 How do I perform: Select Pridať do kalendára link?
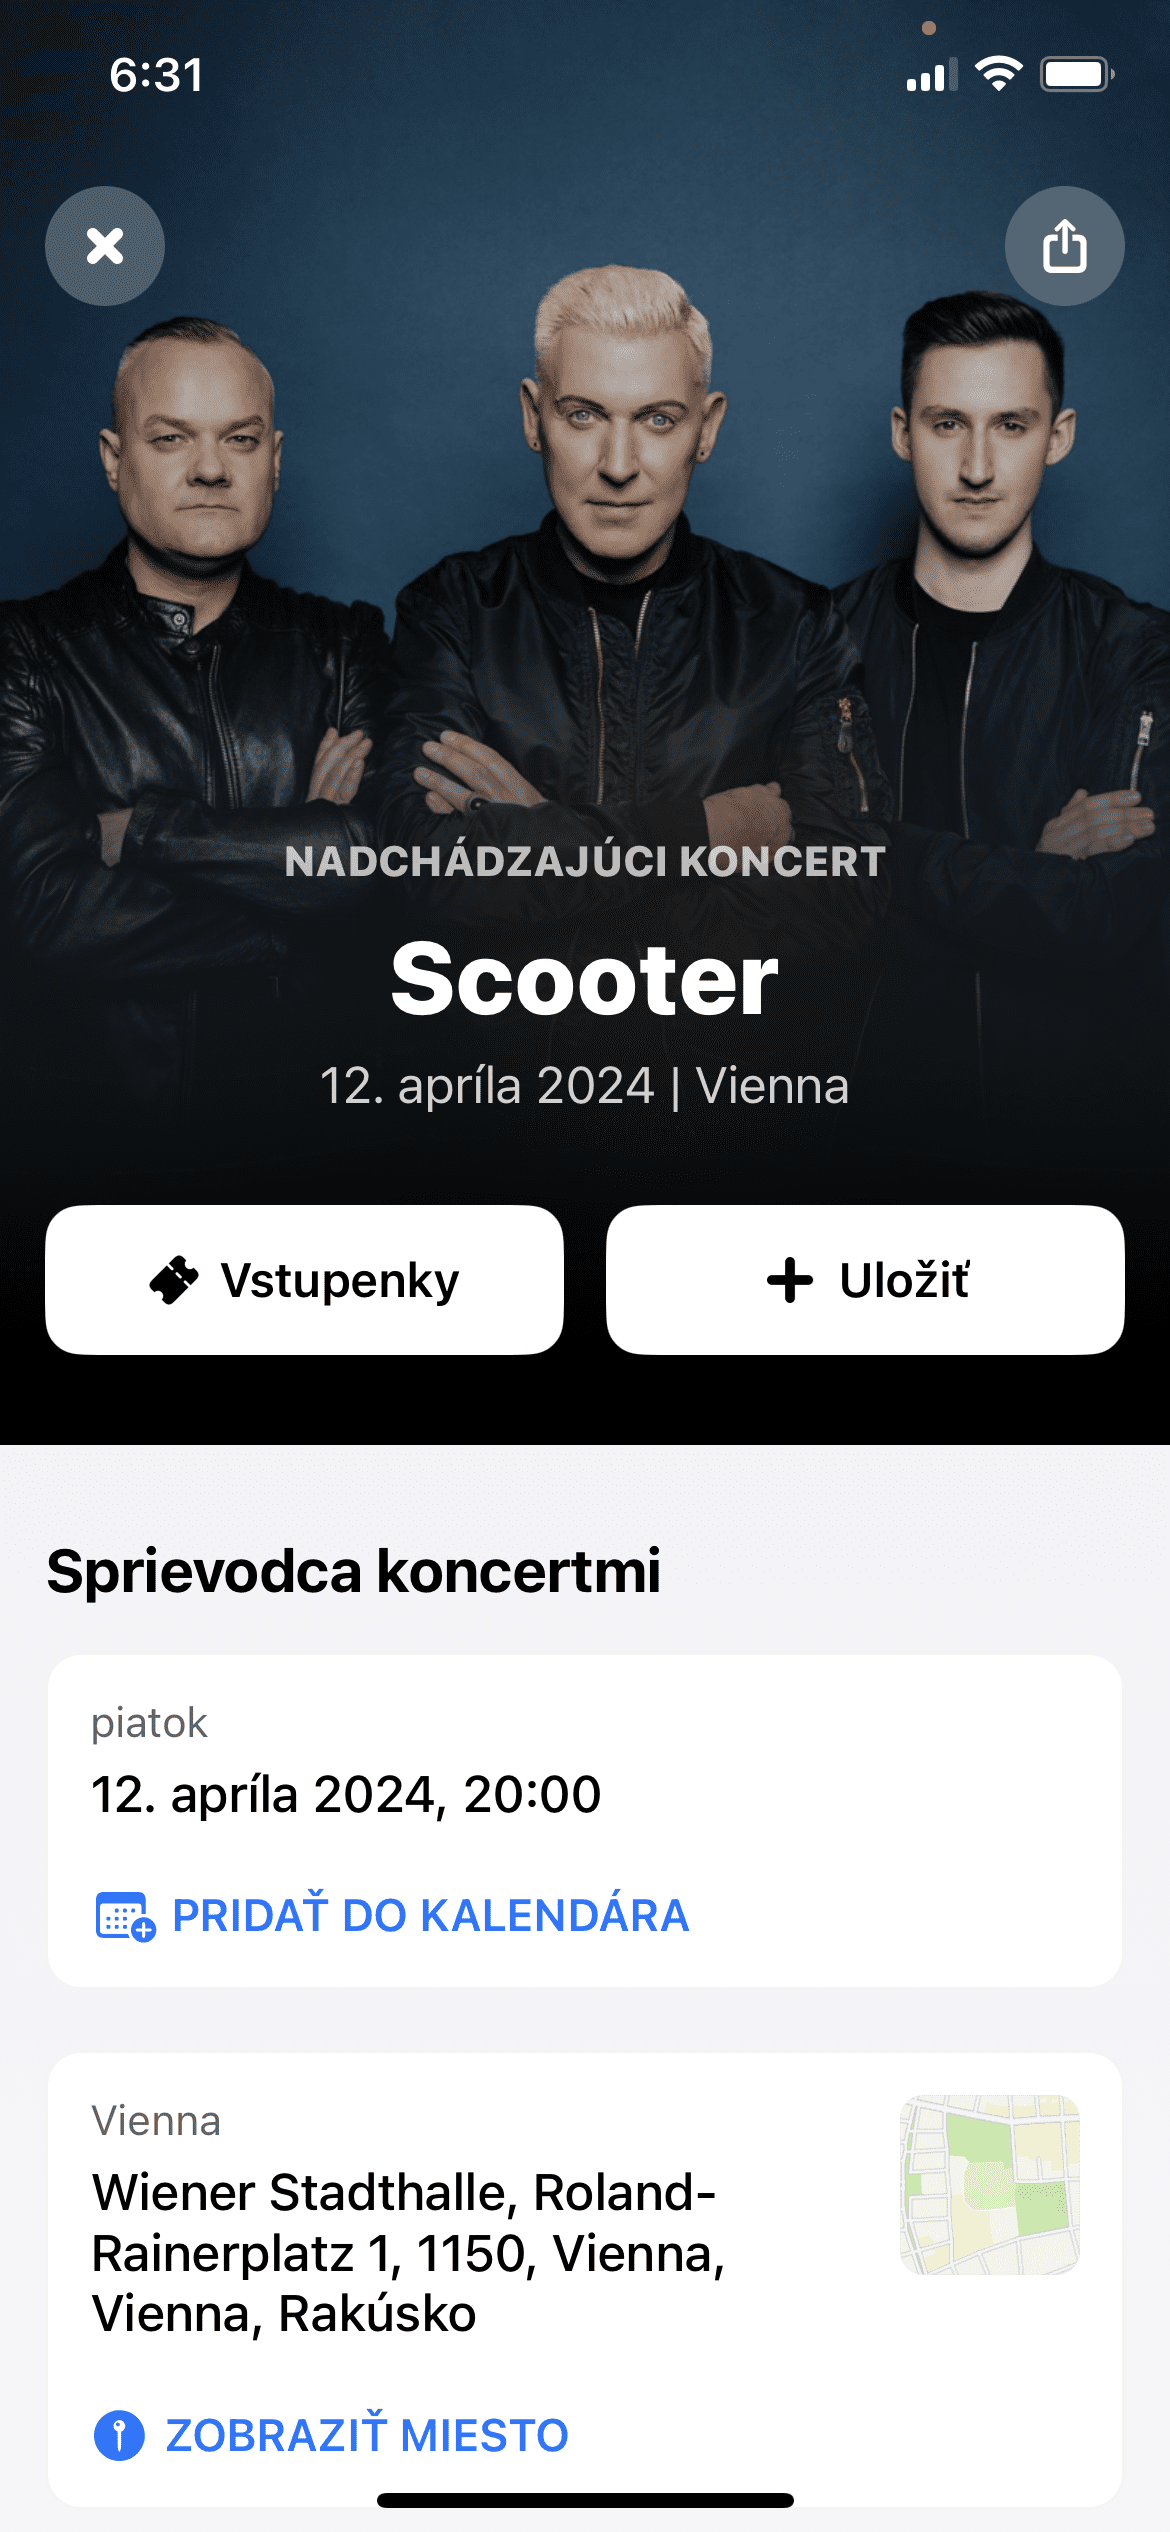[430, 1916]
